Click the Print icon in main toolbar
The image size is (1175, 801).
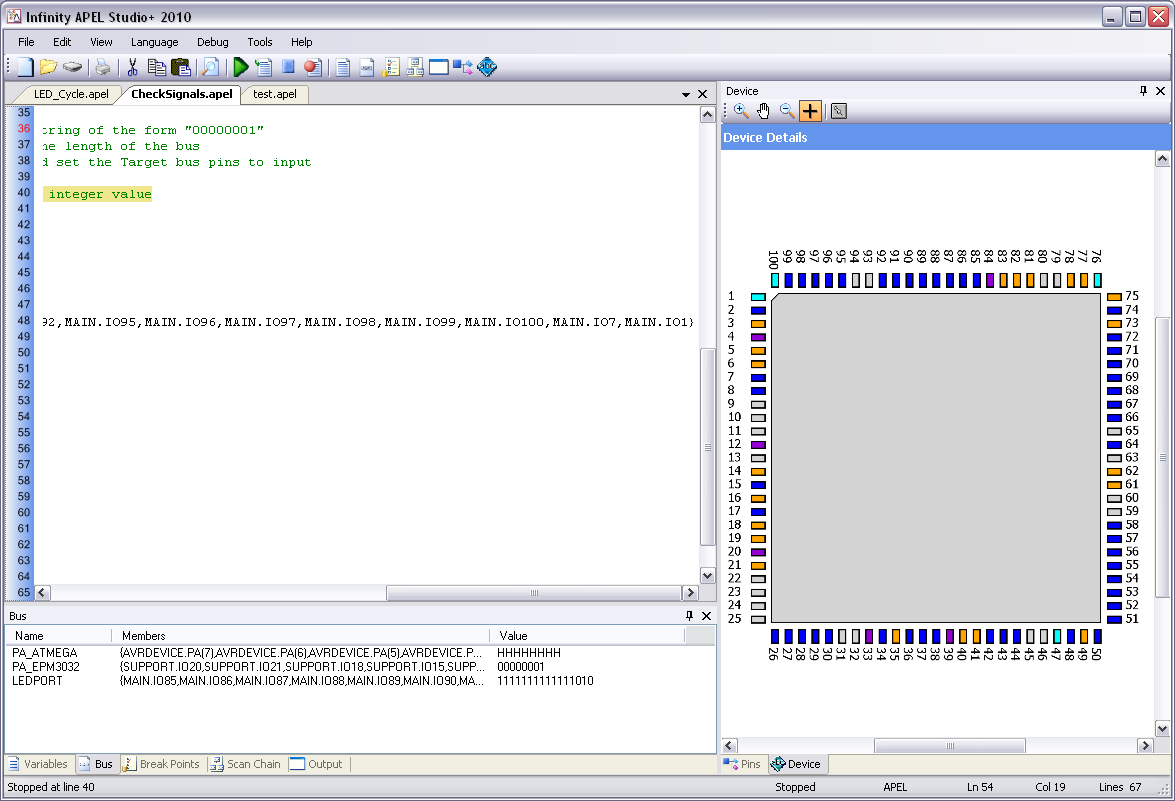[x=103, y=67]
